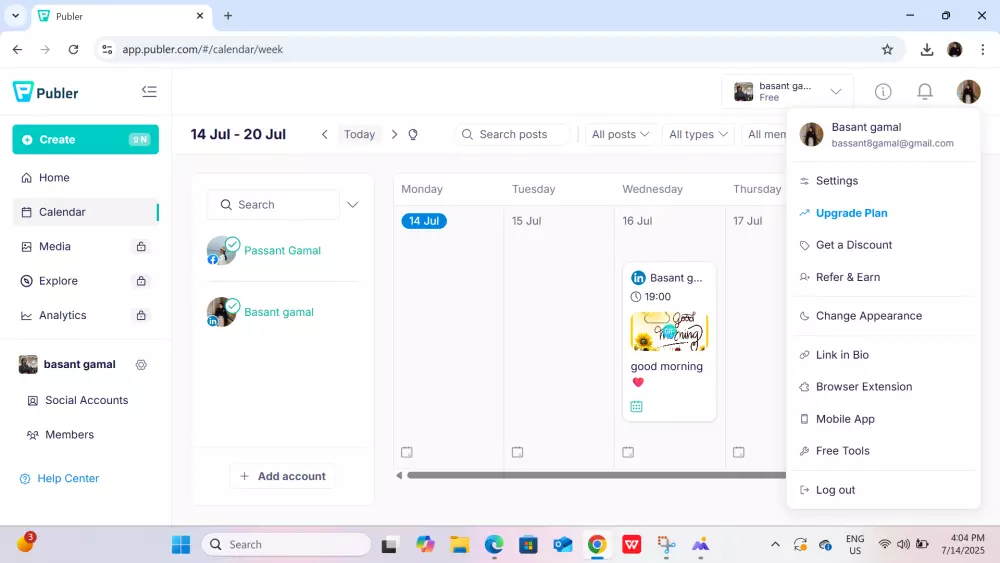Open Microsoft Edge from the taskbar
The image size is (1000, 563).
(x=494, y=545)
